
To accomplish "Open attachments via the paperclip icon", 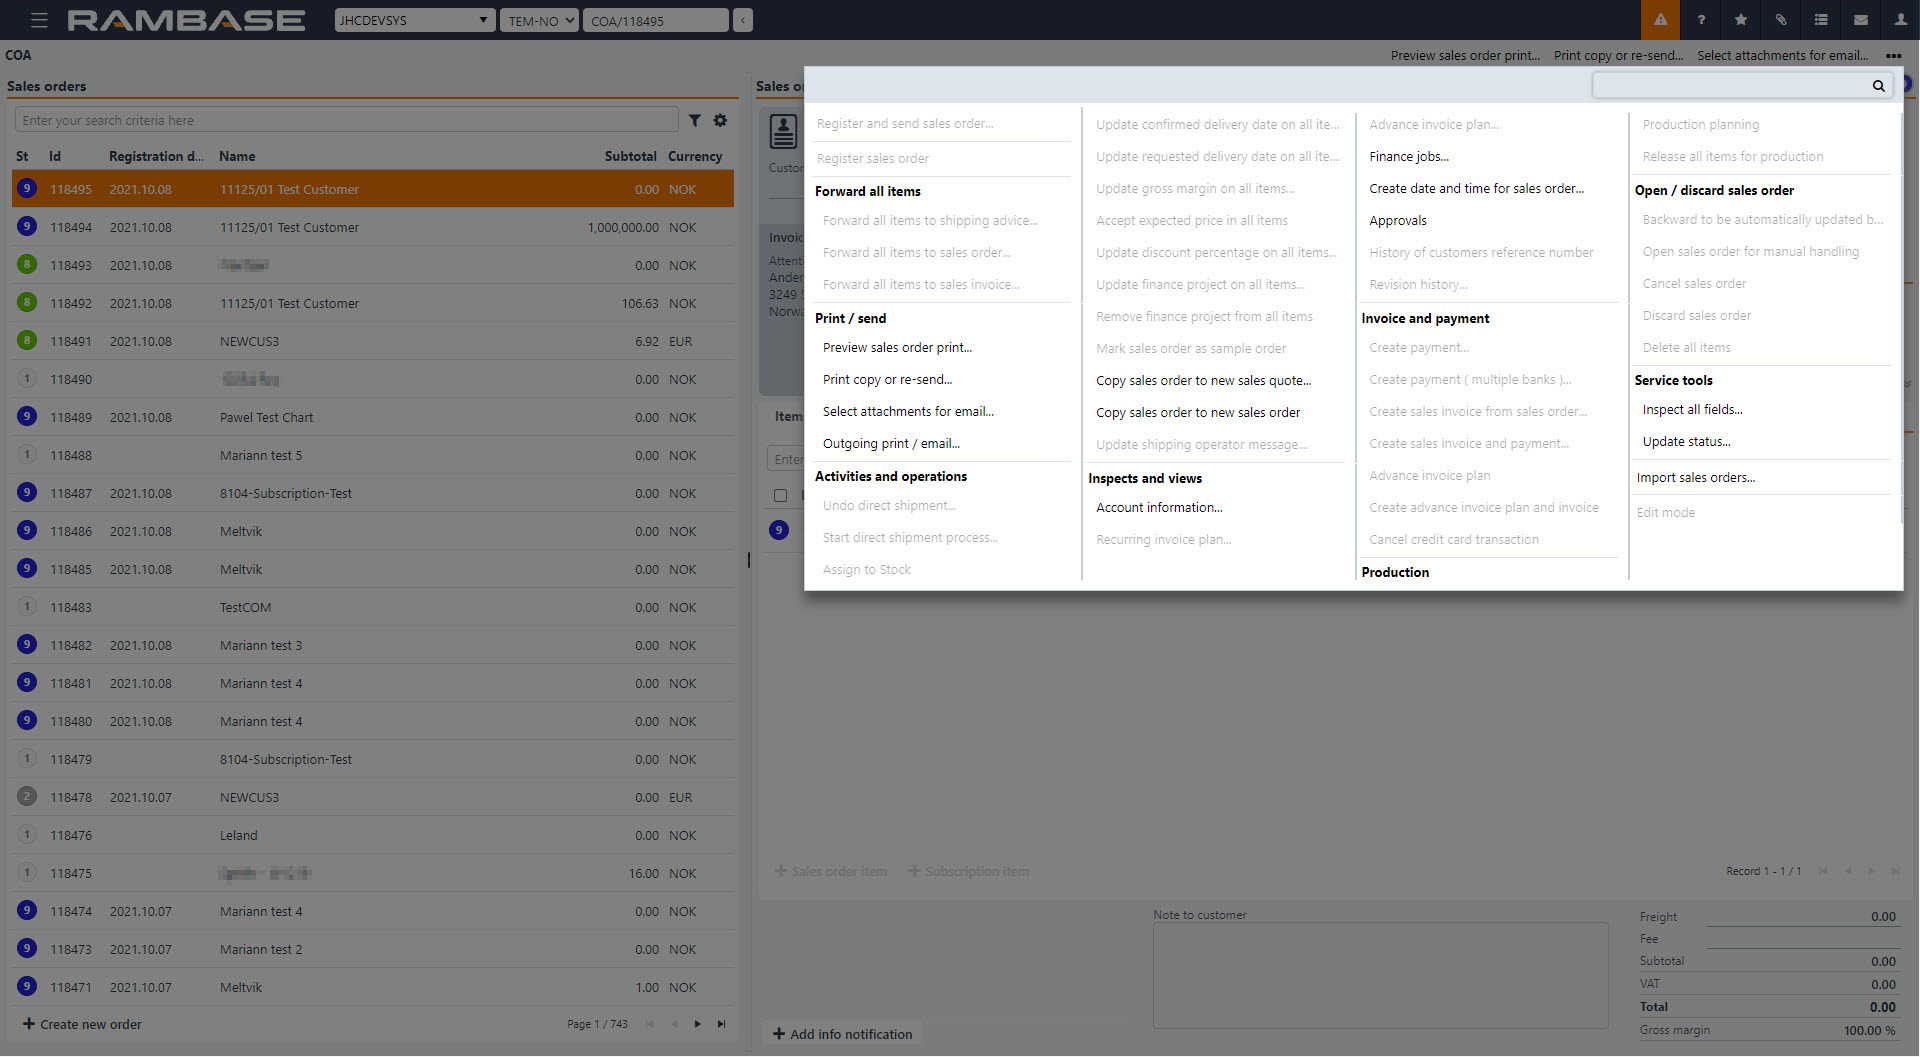I will coord(1780,19).
